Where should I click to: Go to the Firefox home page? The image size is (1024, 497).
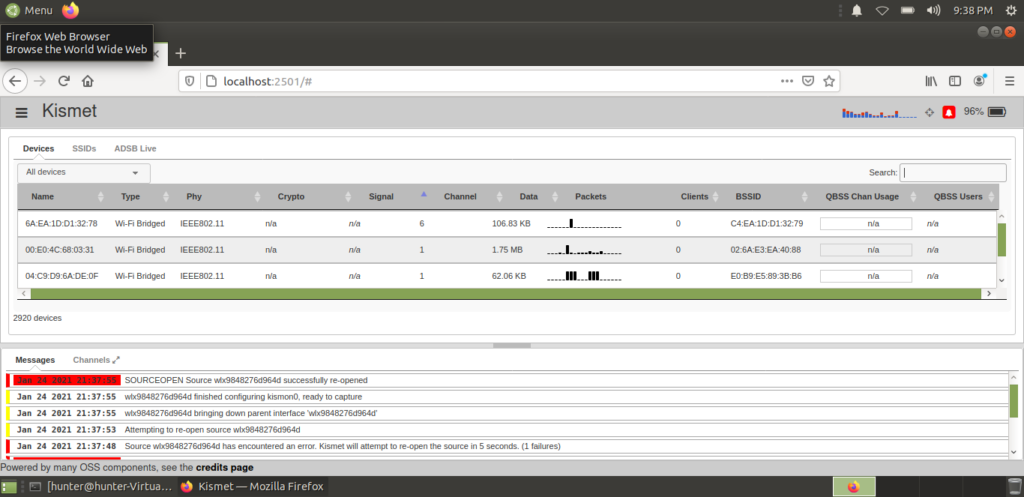pos(88,81)
